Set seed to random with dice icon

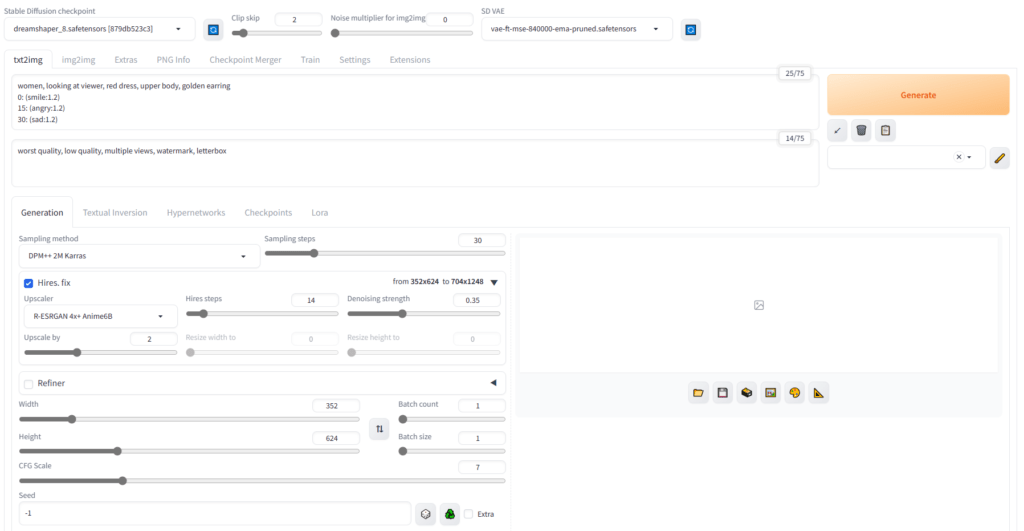pos(425,514)
